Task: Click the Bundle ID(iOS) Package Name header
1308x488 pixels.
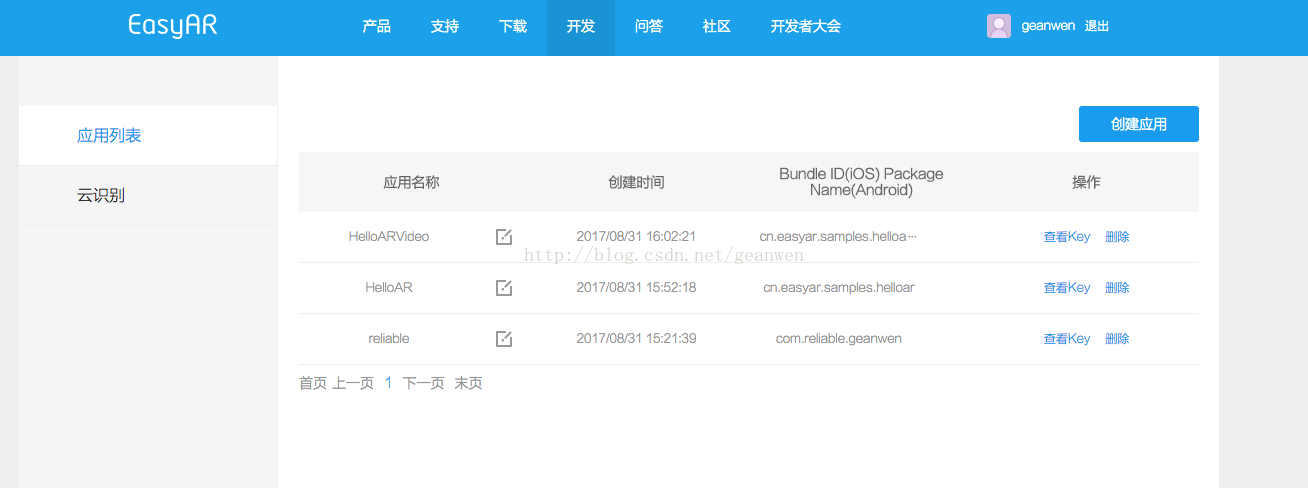Action: coord(861,182)
